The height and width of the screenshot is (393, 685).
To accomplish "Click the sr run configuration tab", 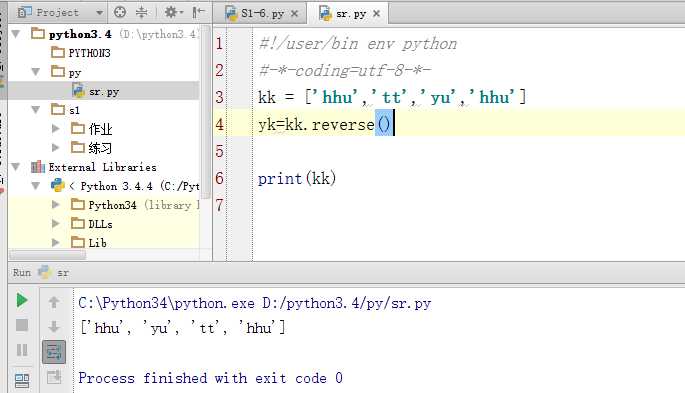I will (x=54, y=273).
